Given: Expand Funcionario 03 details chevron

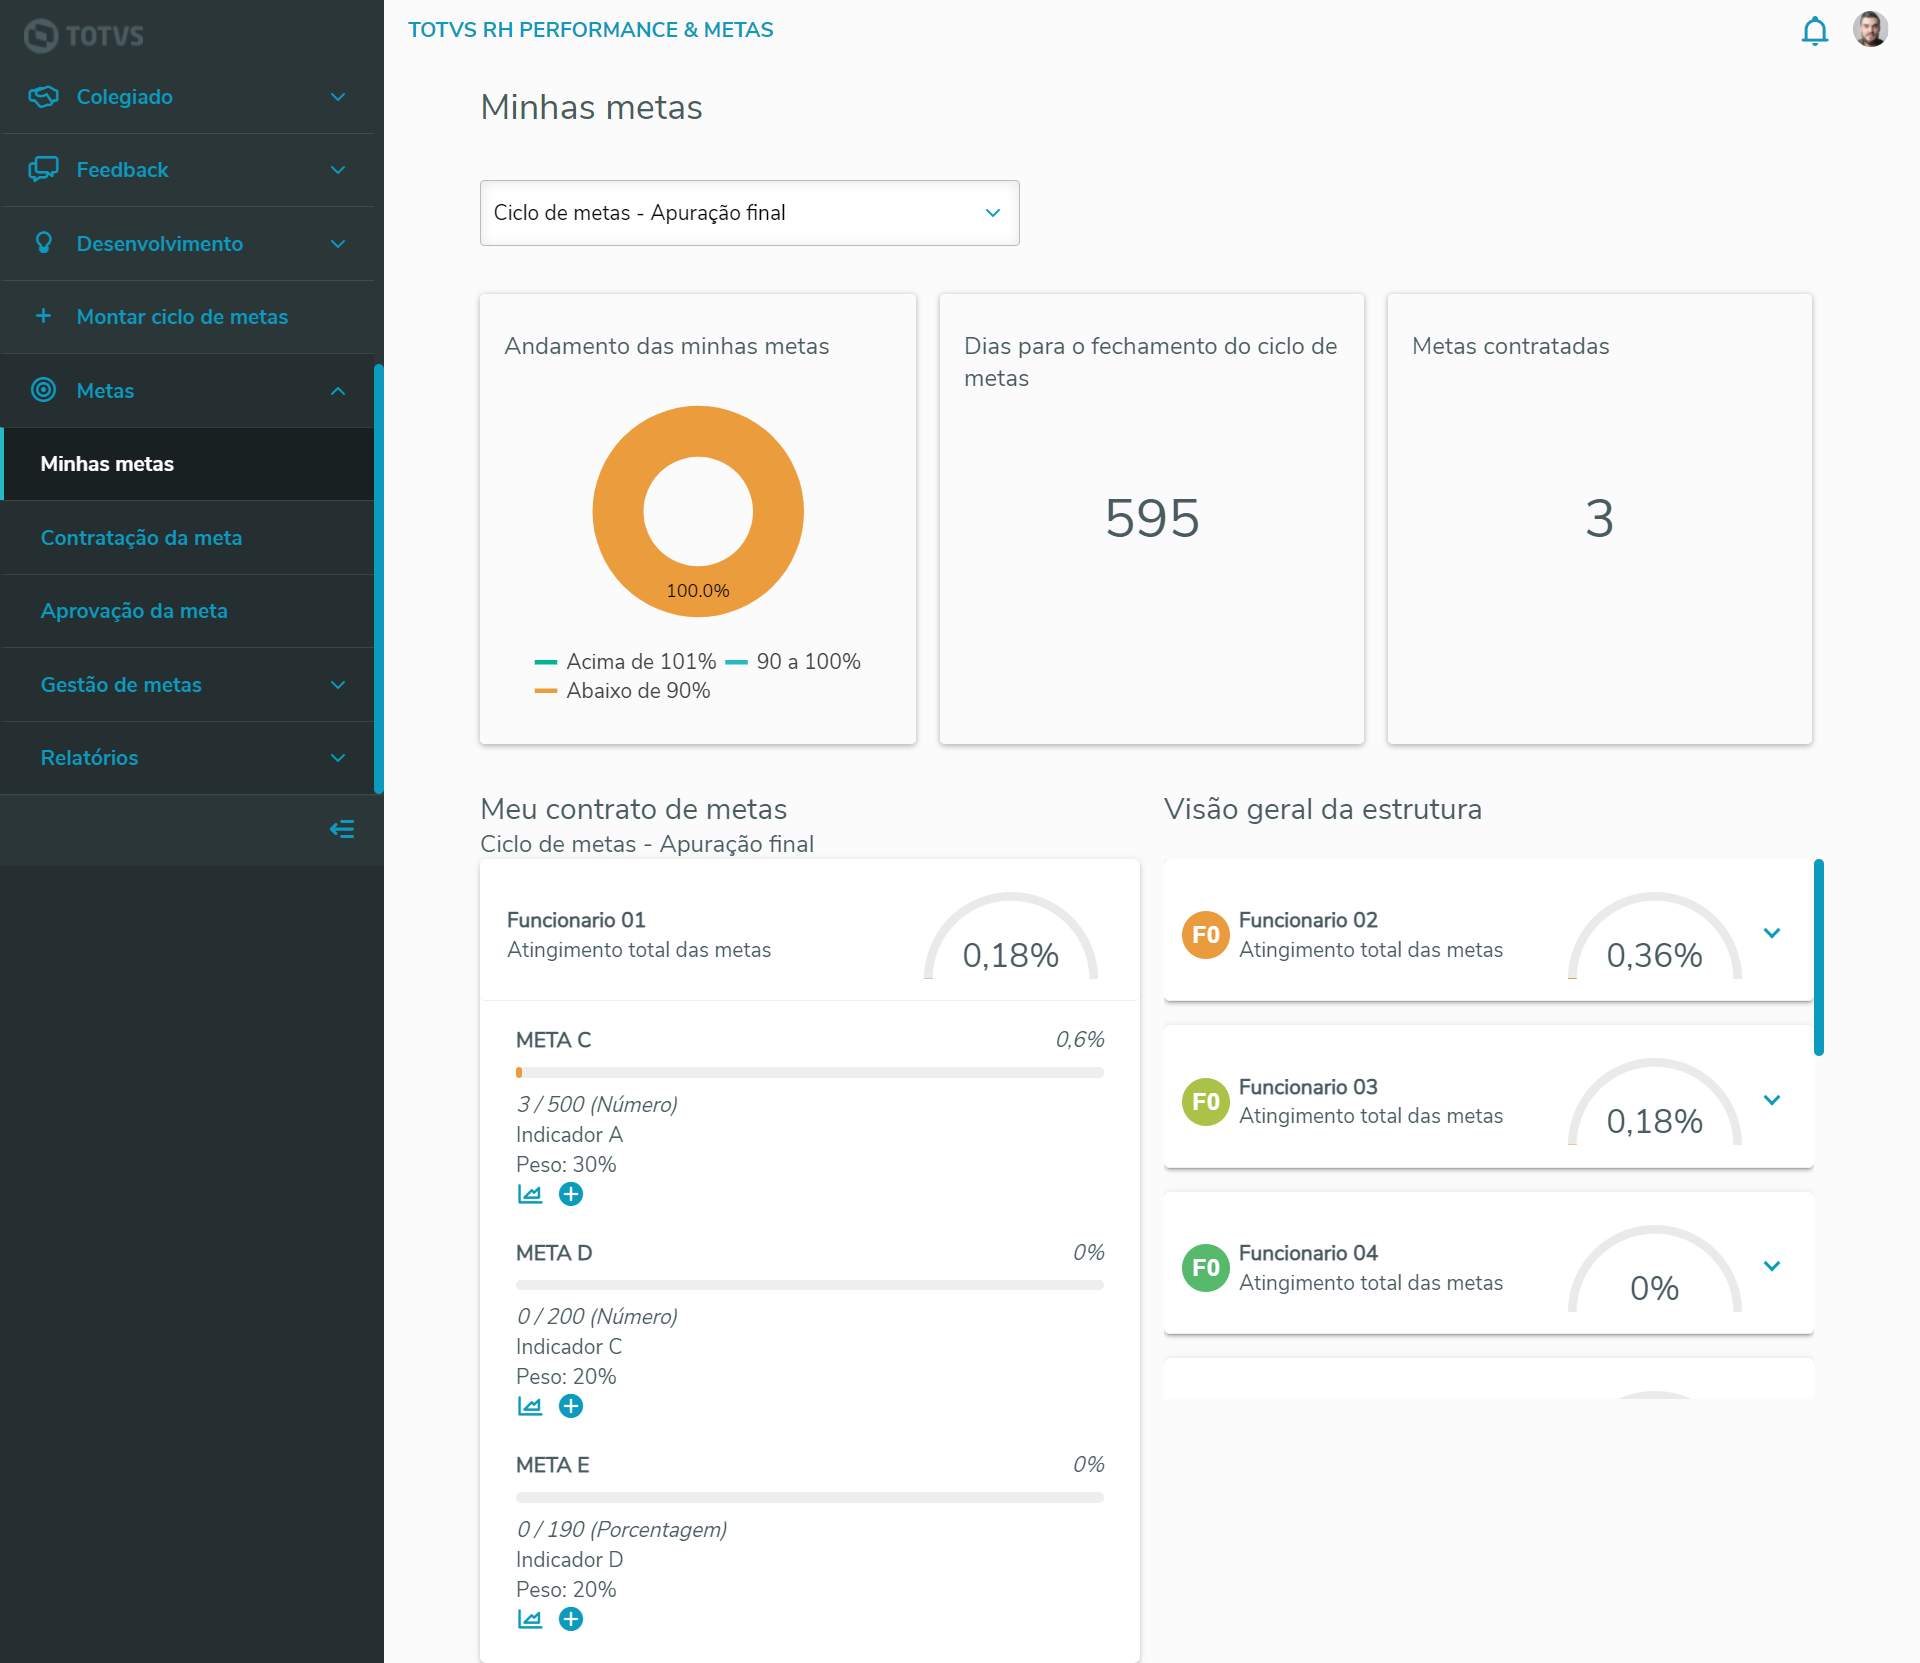Looking at the screenshot, I should tap(1772, 1100).
